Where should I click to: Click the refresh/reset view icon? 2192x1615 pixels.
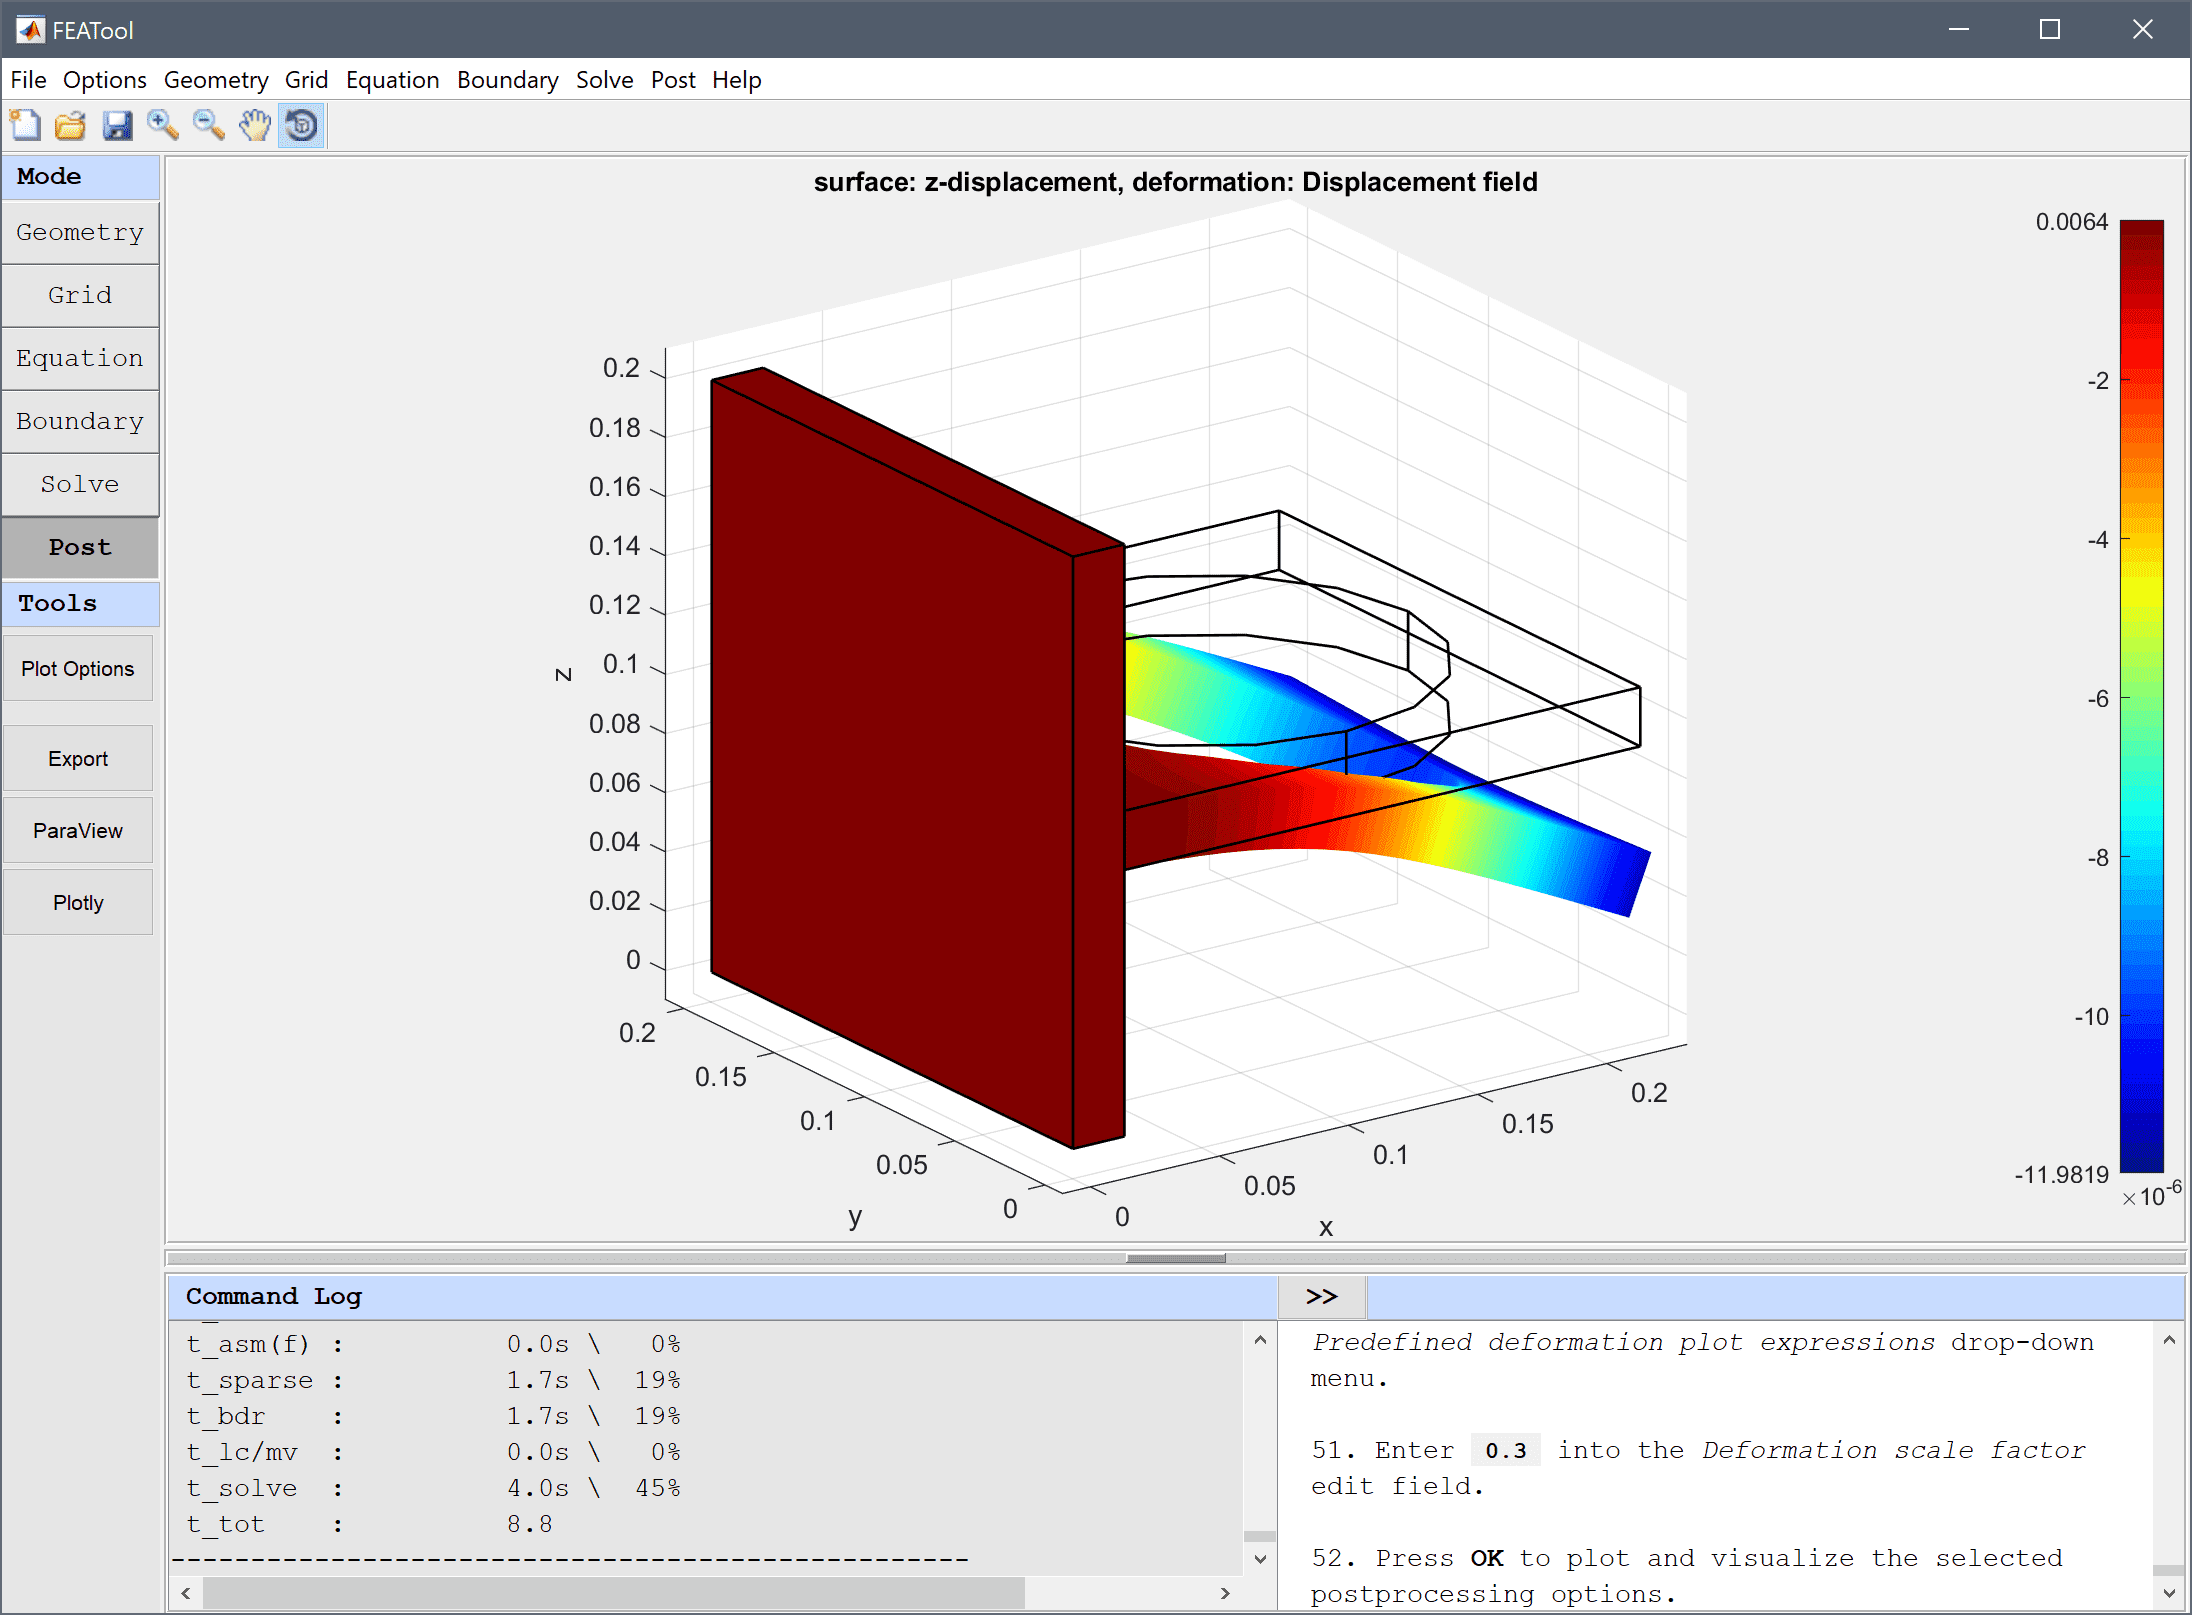(x=303, y=124)
